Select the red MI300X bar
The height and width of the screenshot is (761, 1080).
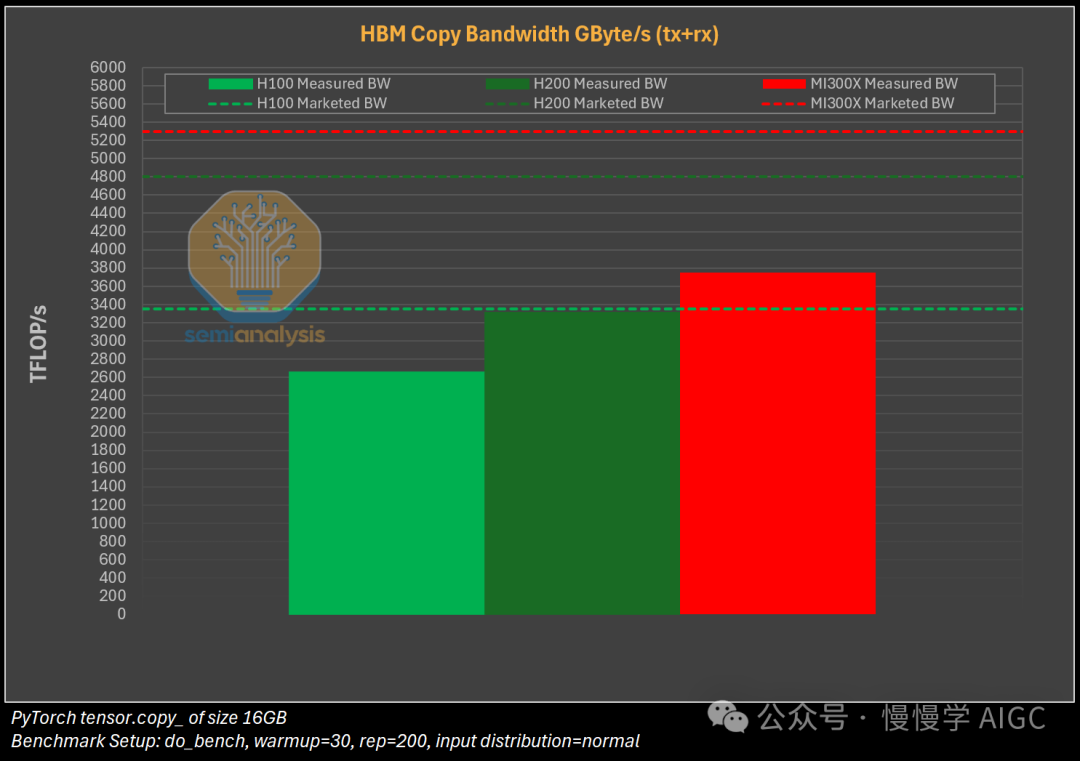778,444
